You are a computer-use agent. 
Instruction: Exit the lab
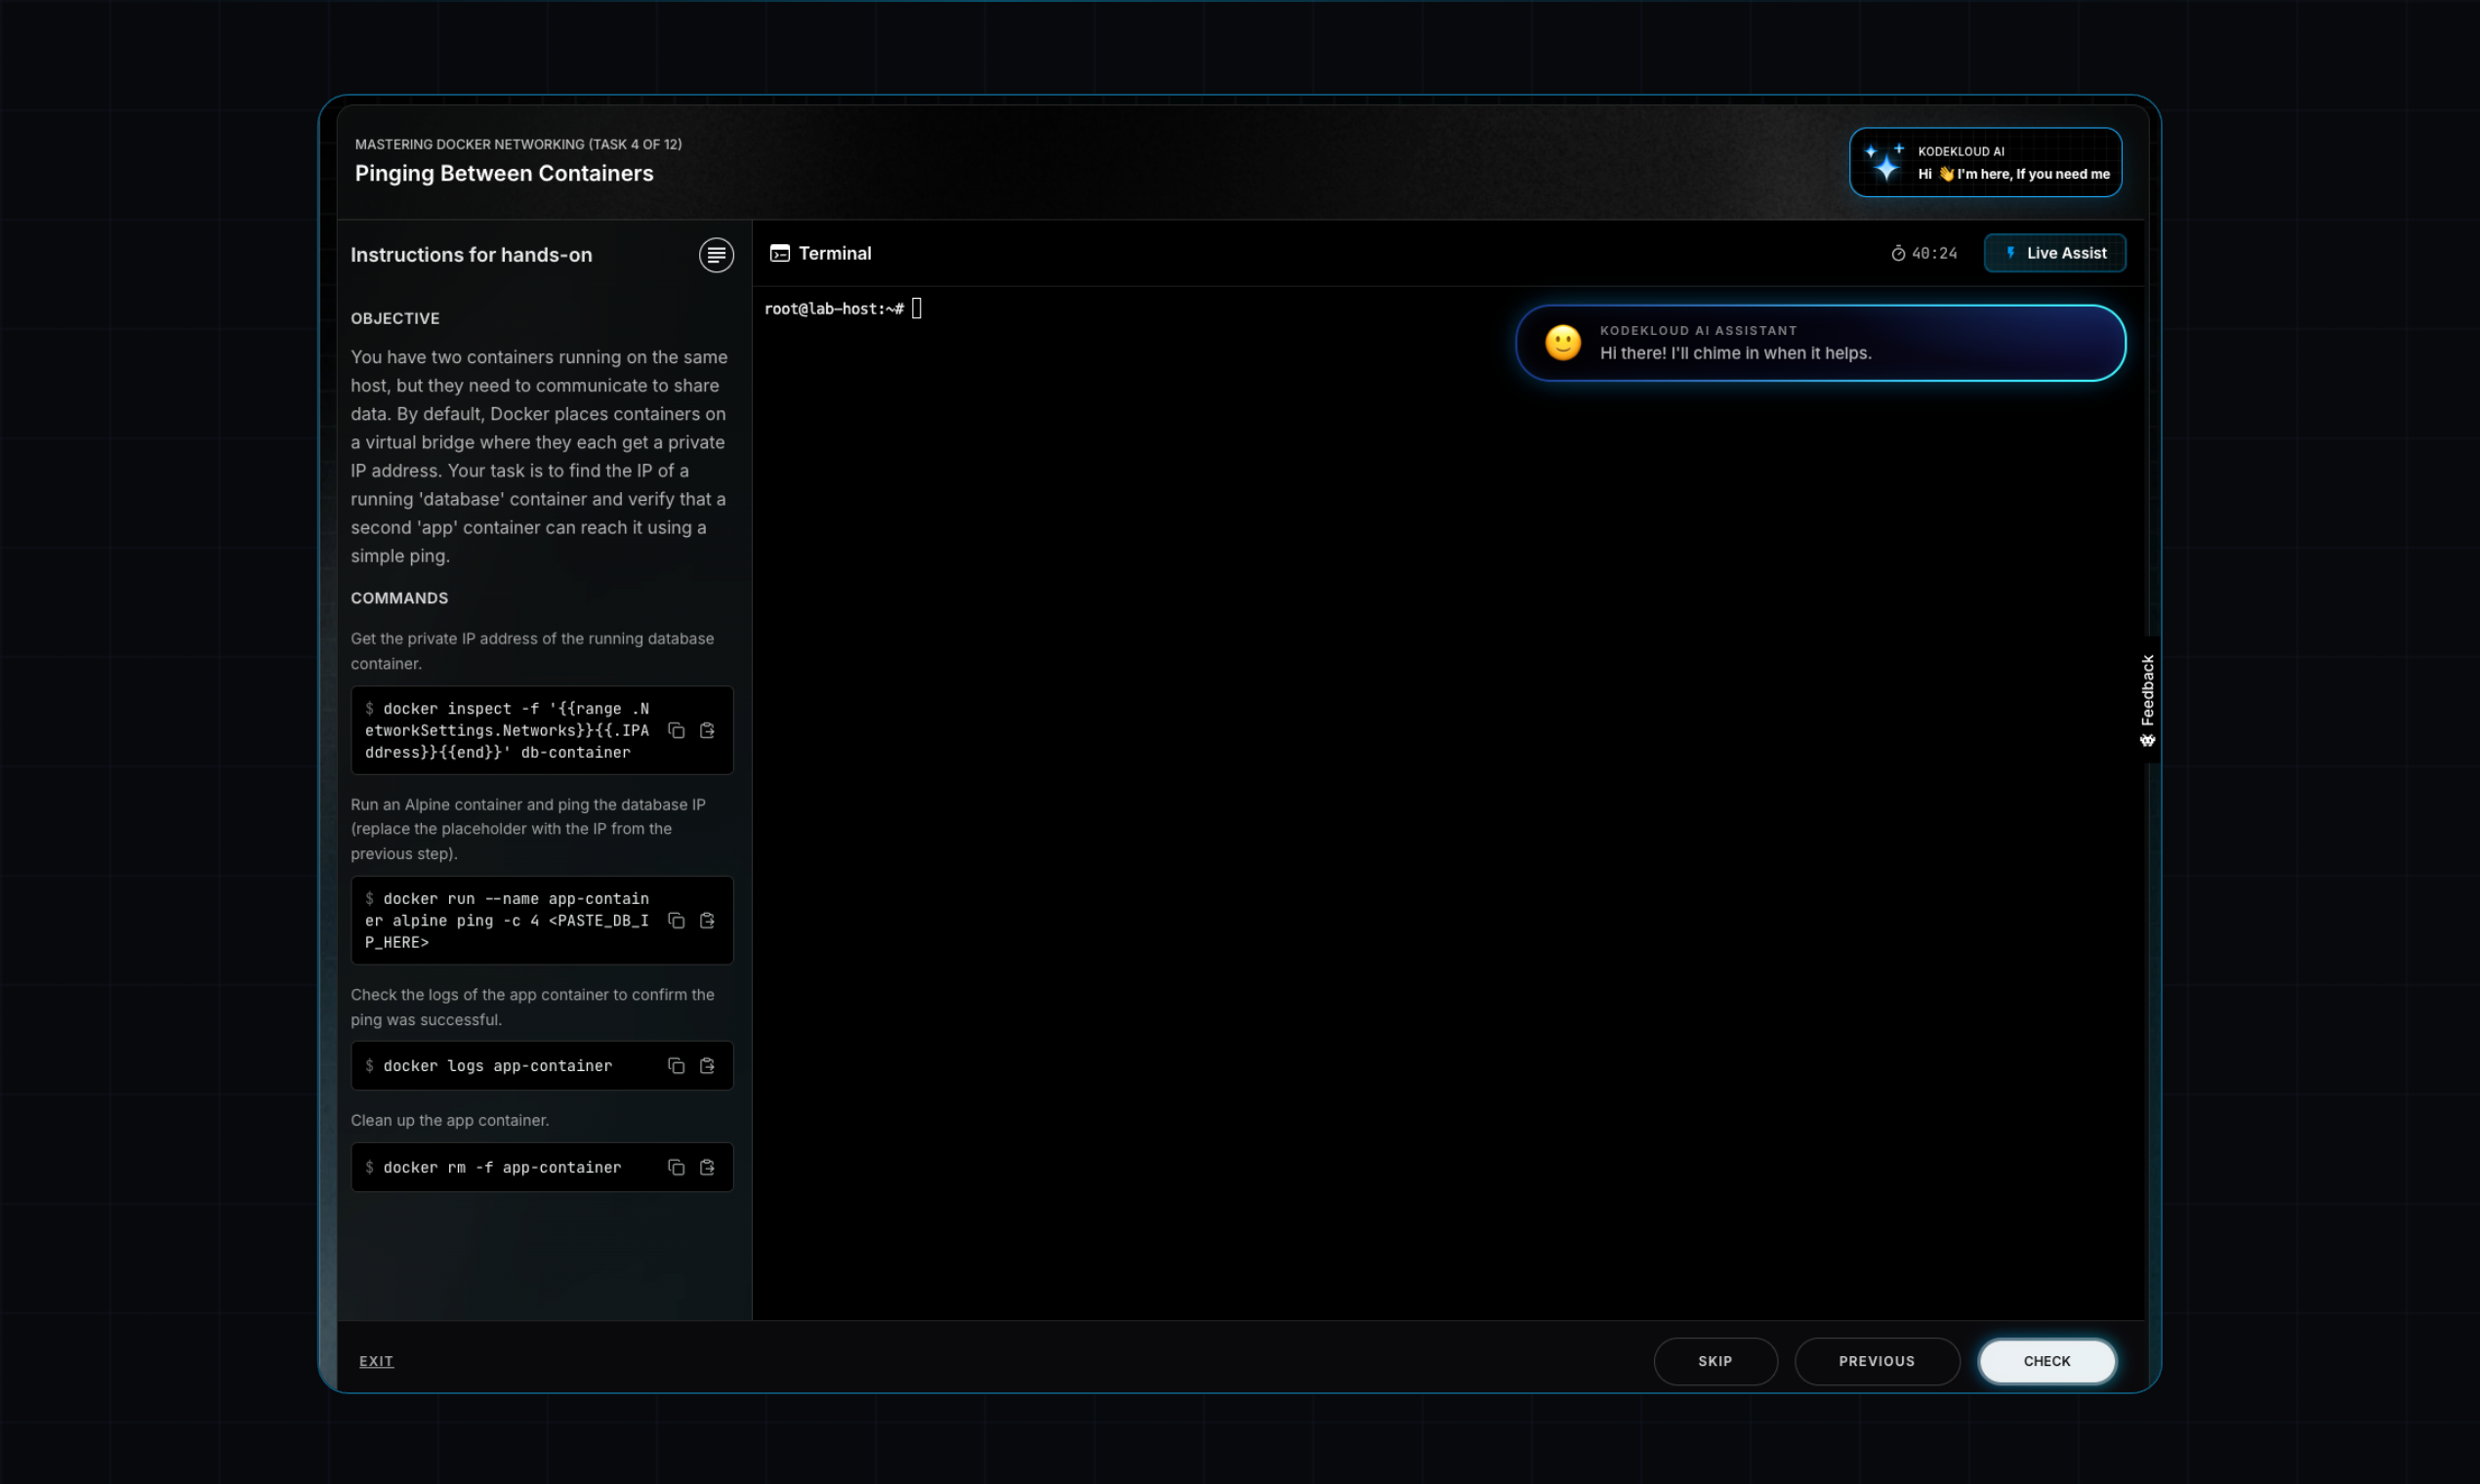point(376,1361)
